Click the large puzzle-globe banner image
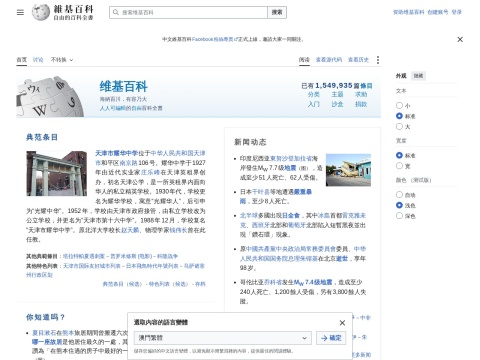 [50, 97]
